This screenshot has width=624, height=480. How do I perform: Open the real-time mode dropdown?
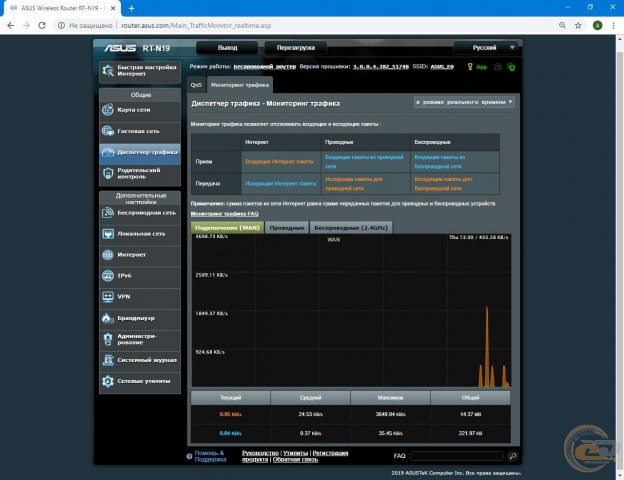(464, 102)
